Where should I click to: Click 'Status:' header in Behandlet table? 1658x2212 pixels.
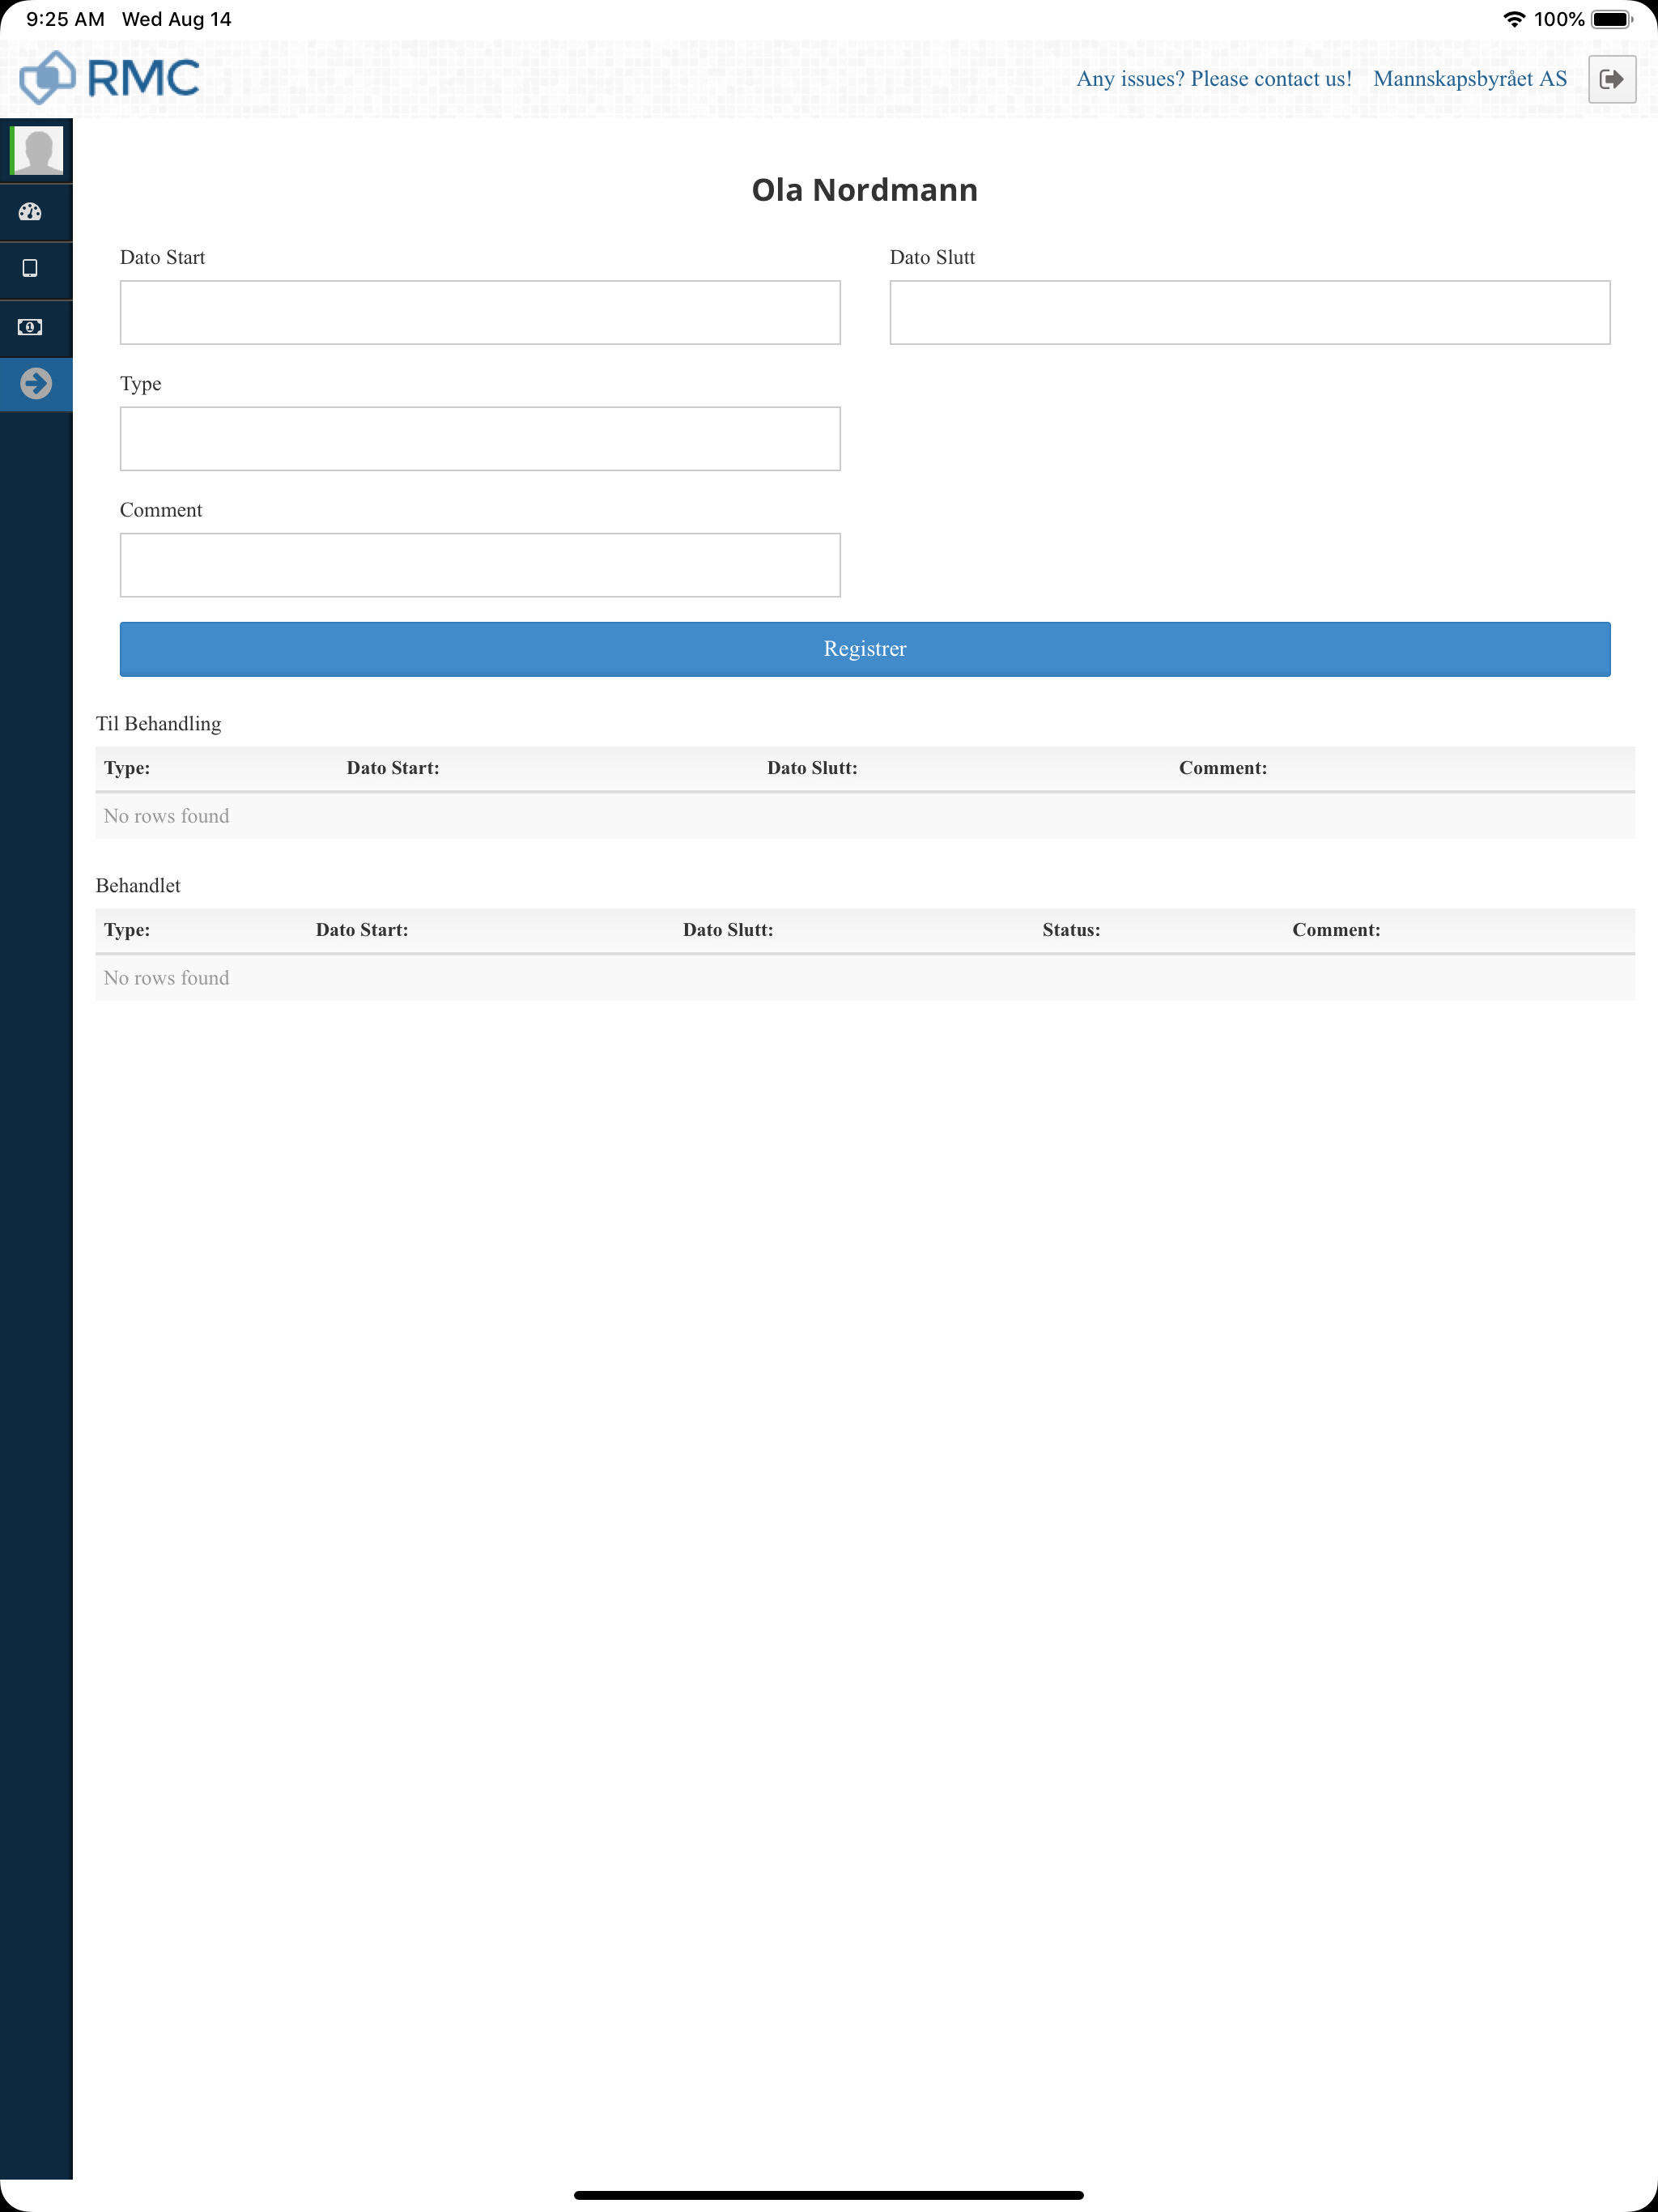click(1071, 930)
